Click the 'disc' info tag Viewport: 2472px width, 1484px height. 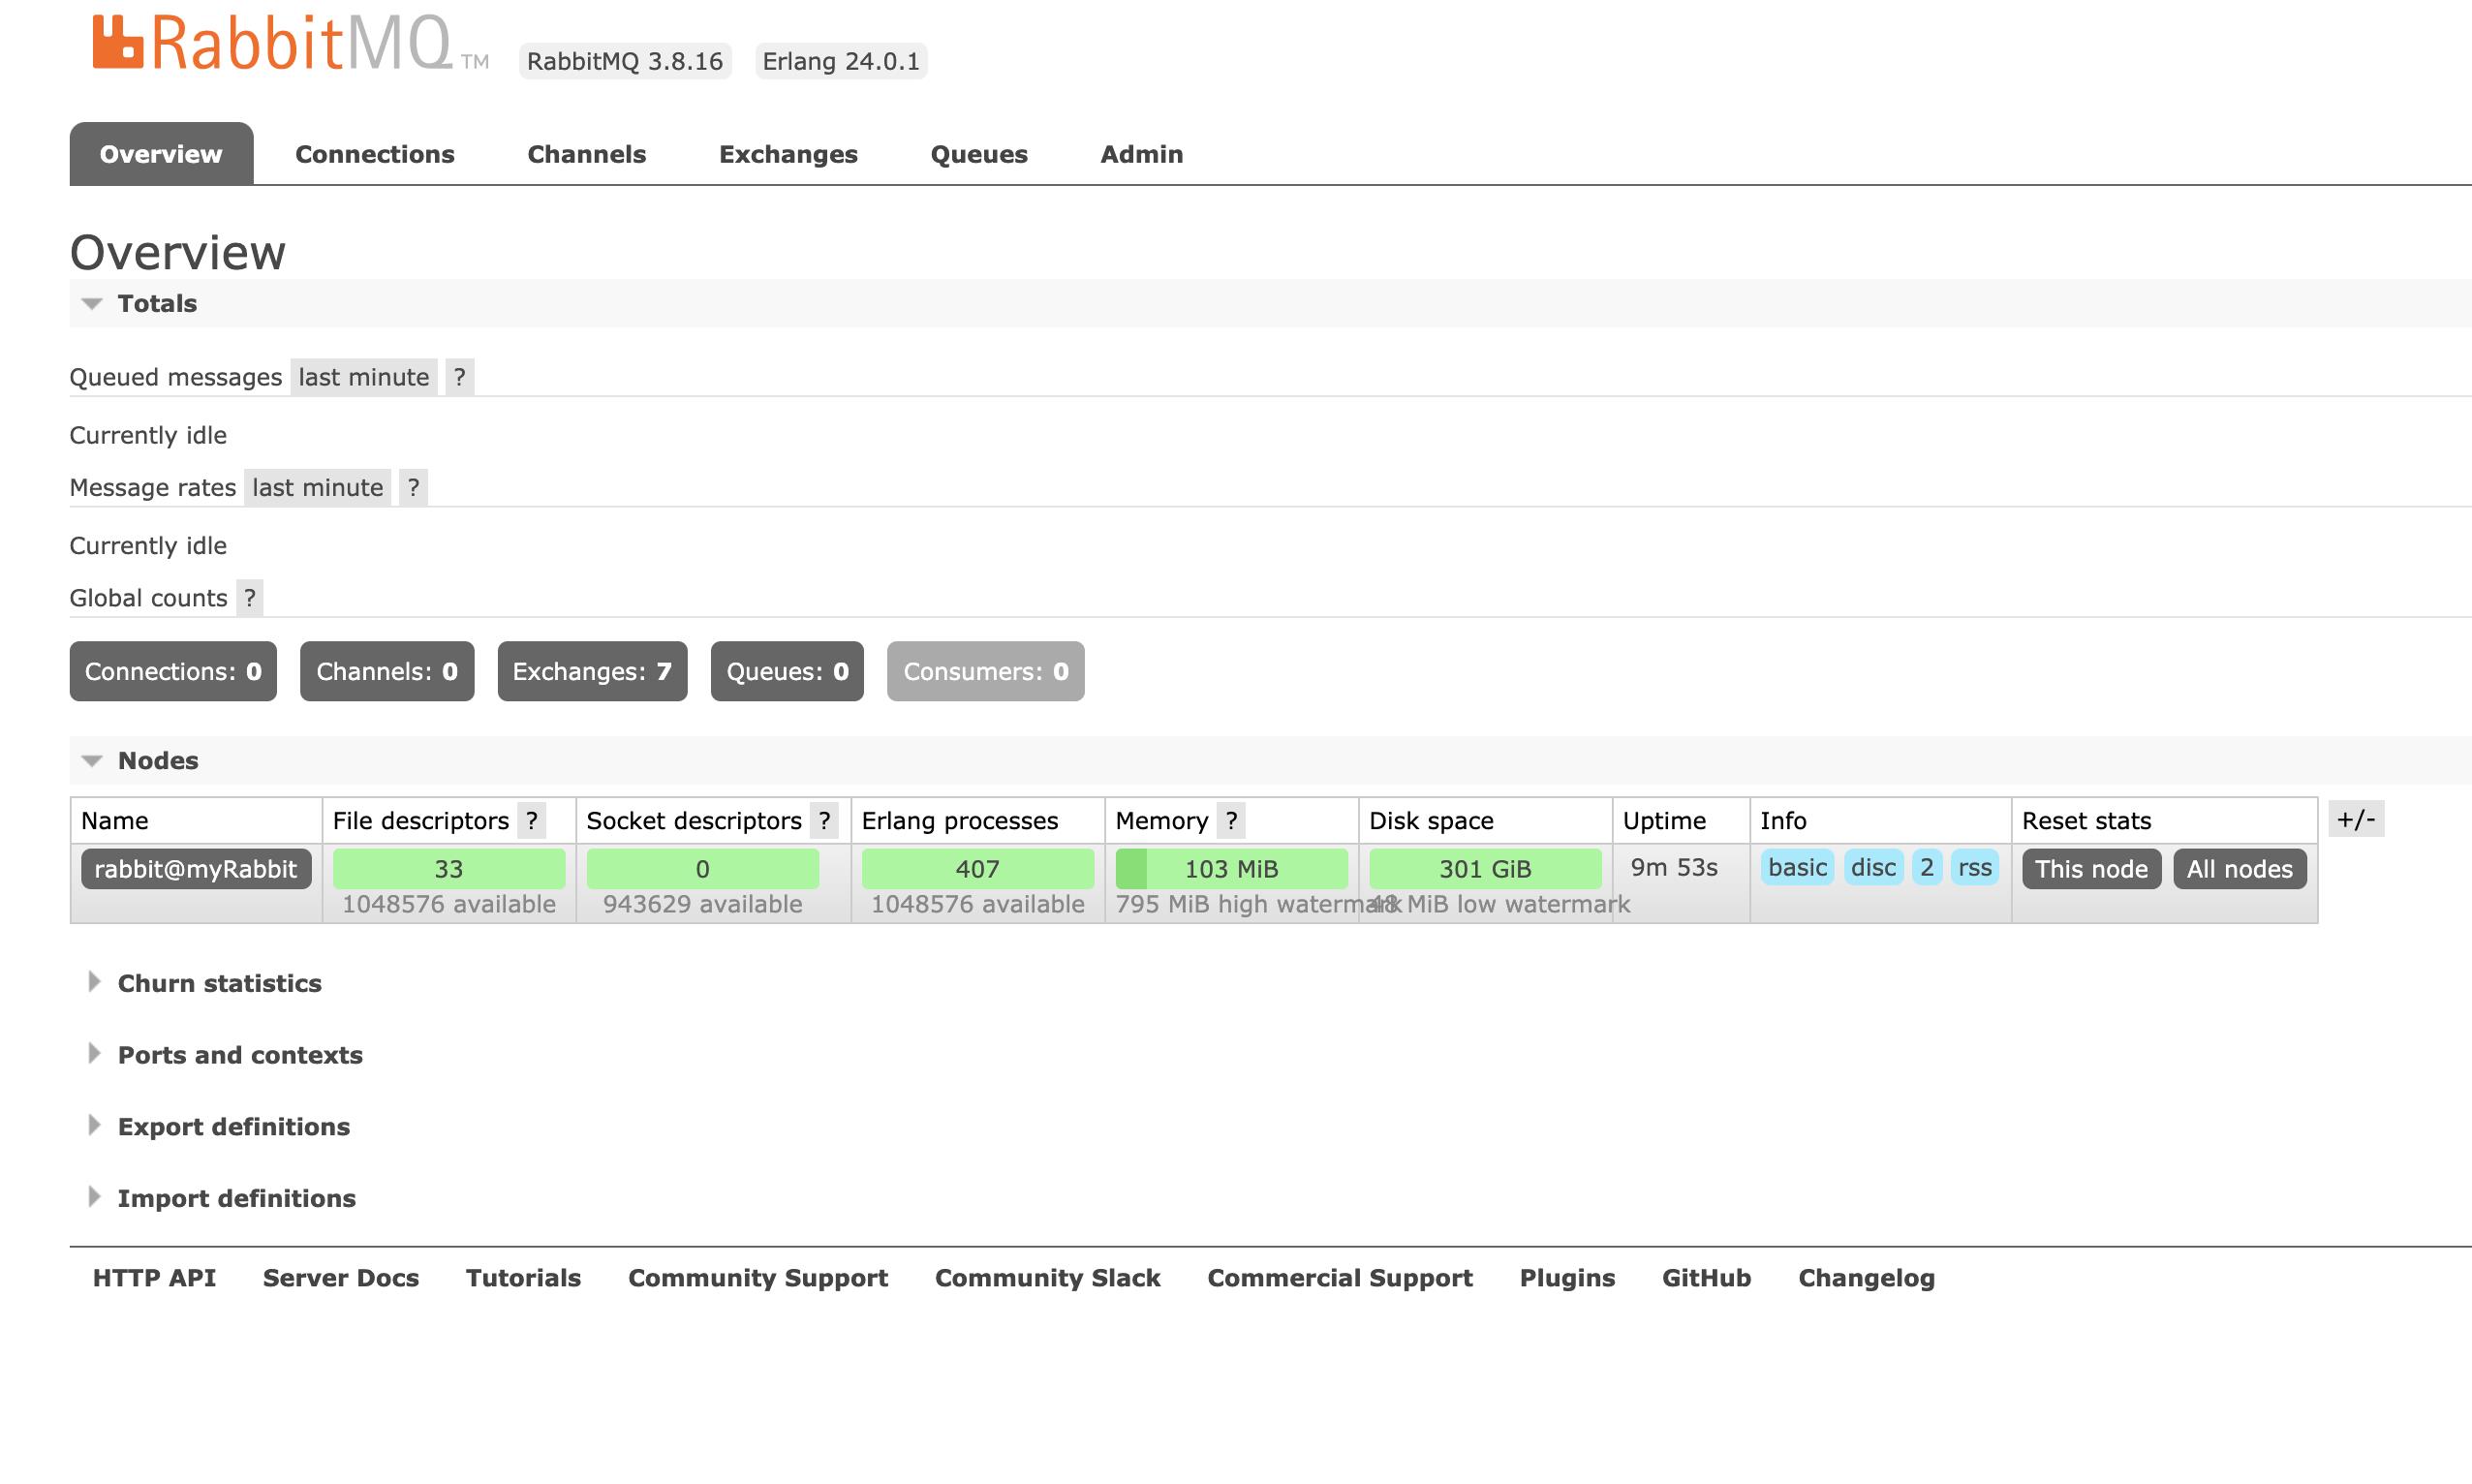pyautogui.click(x=1873, y=867)
